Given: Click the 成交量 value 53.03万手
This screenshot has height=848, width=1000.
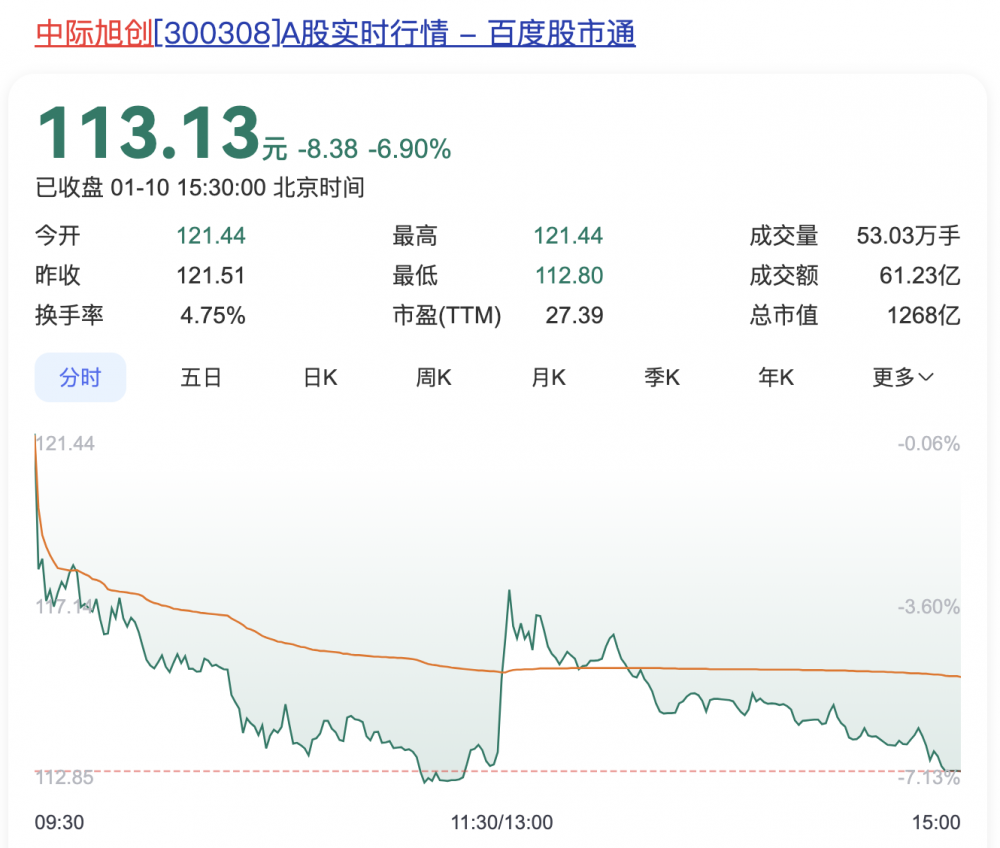Looking at the screenshot, I should pos(908,236).
